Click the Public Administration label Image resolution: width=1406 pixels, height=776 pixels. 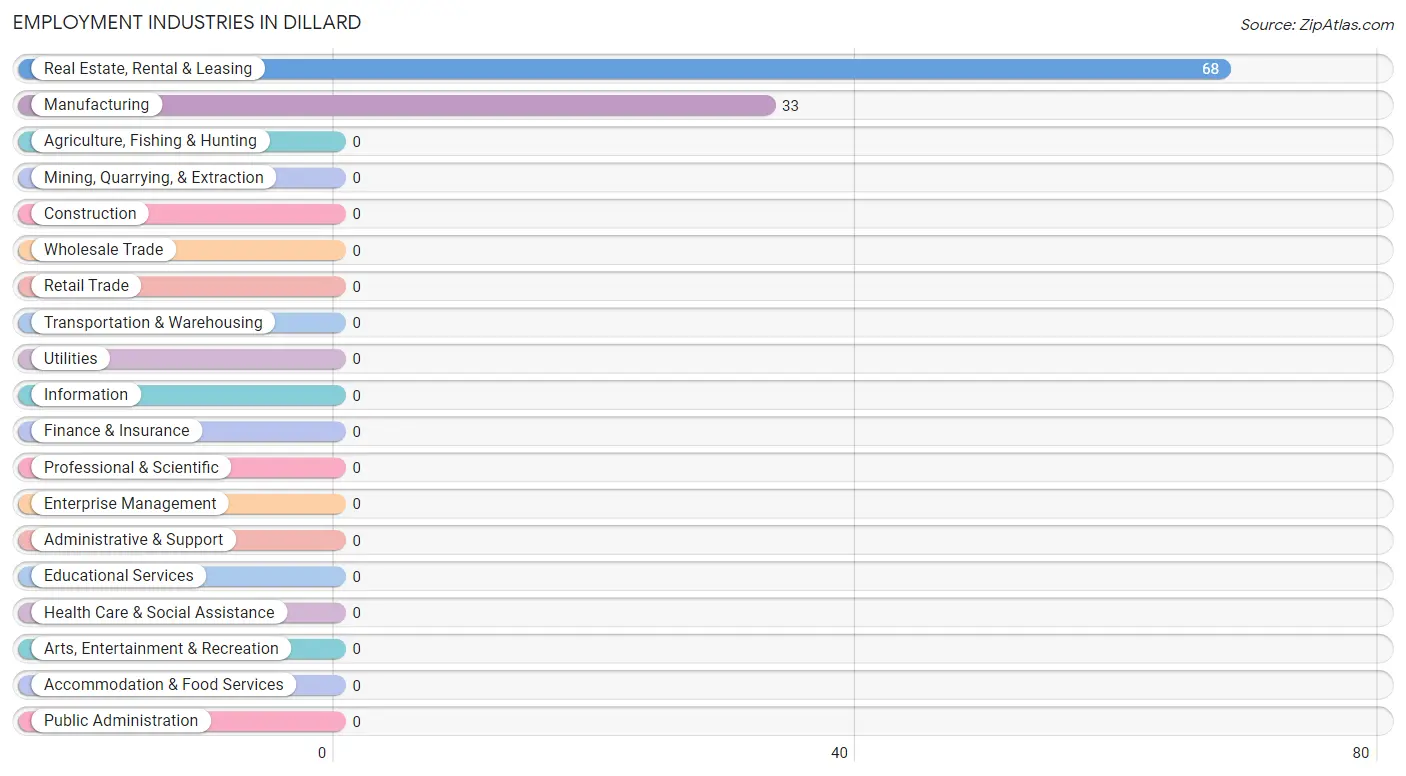[x=121, y=721]
